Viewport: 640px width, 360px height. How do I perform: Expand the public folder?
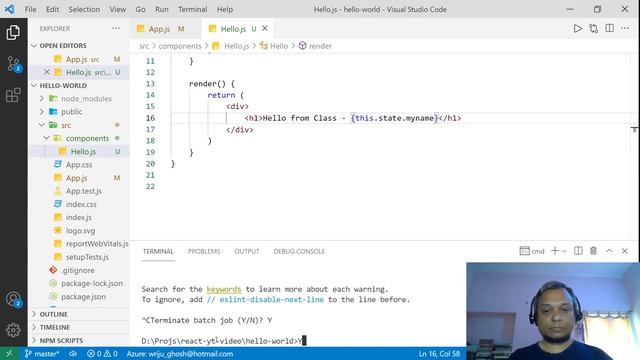coord(79,111)
